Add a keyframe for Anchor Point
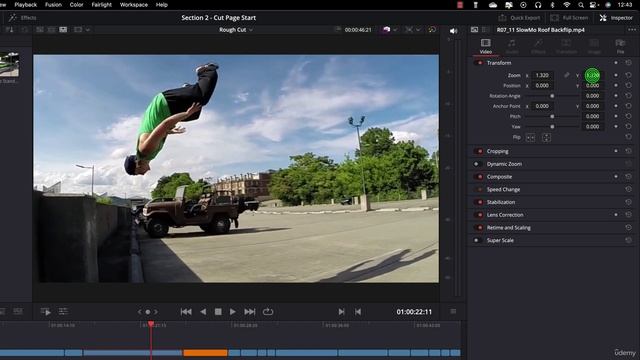Viewport: 640px width, 360px height. pos(616,106)
